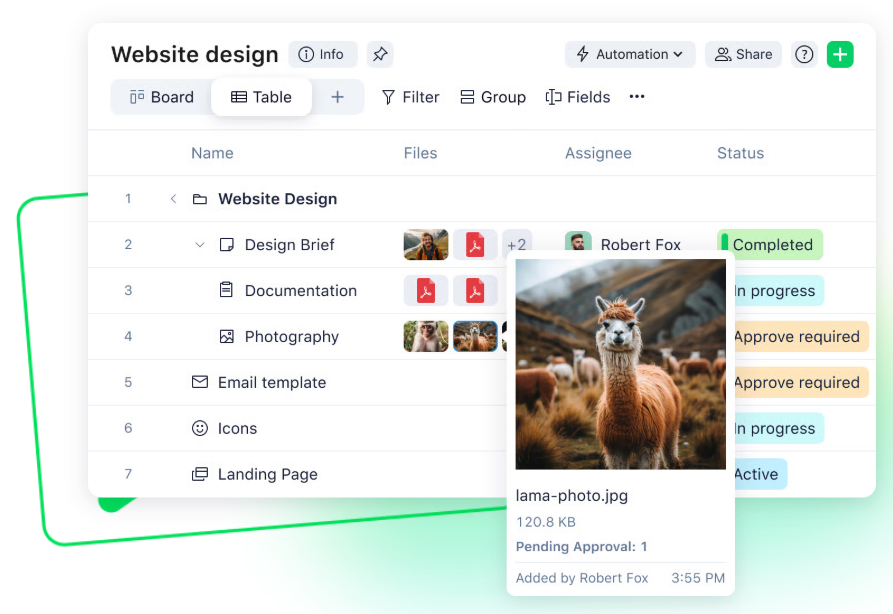Open the Fields settings
The image size is (893, 614).
578,97
